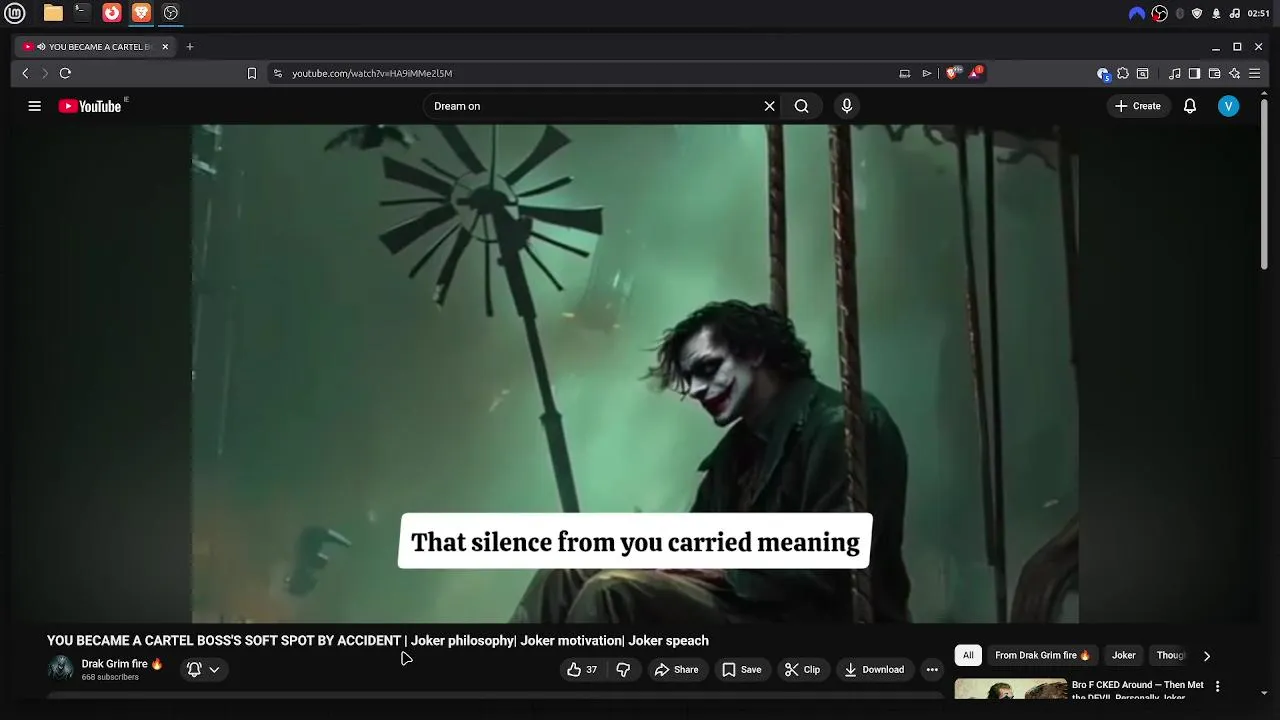Open the account avatar menu
Image resolution: width=1280 pixels, height=720 pixels.
1229,106
